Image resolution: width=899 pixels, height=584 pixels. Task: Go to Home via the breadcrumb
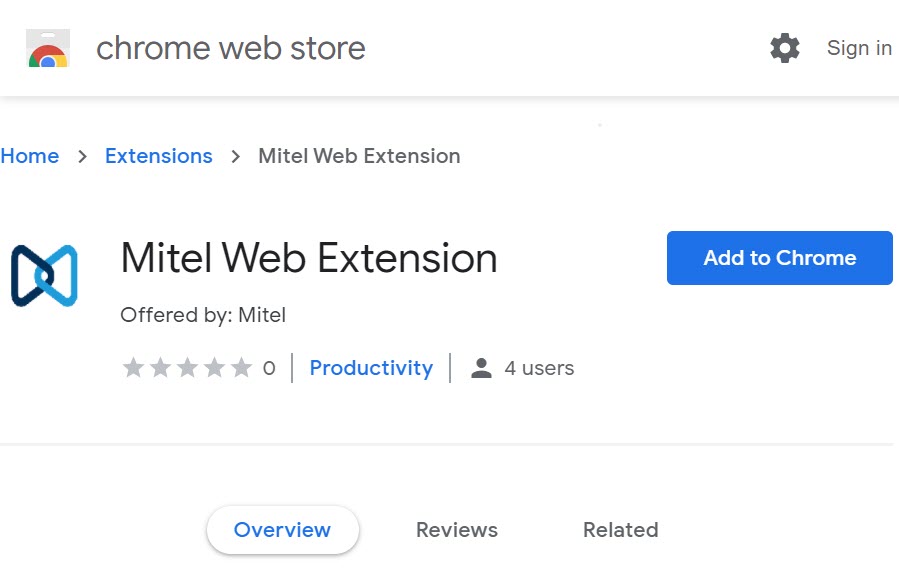(x=30, y=156)
